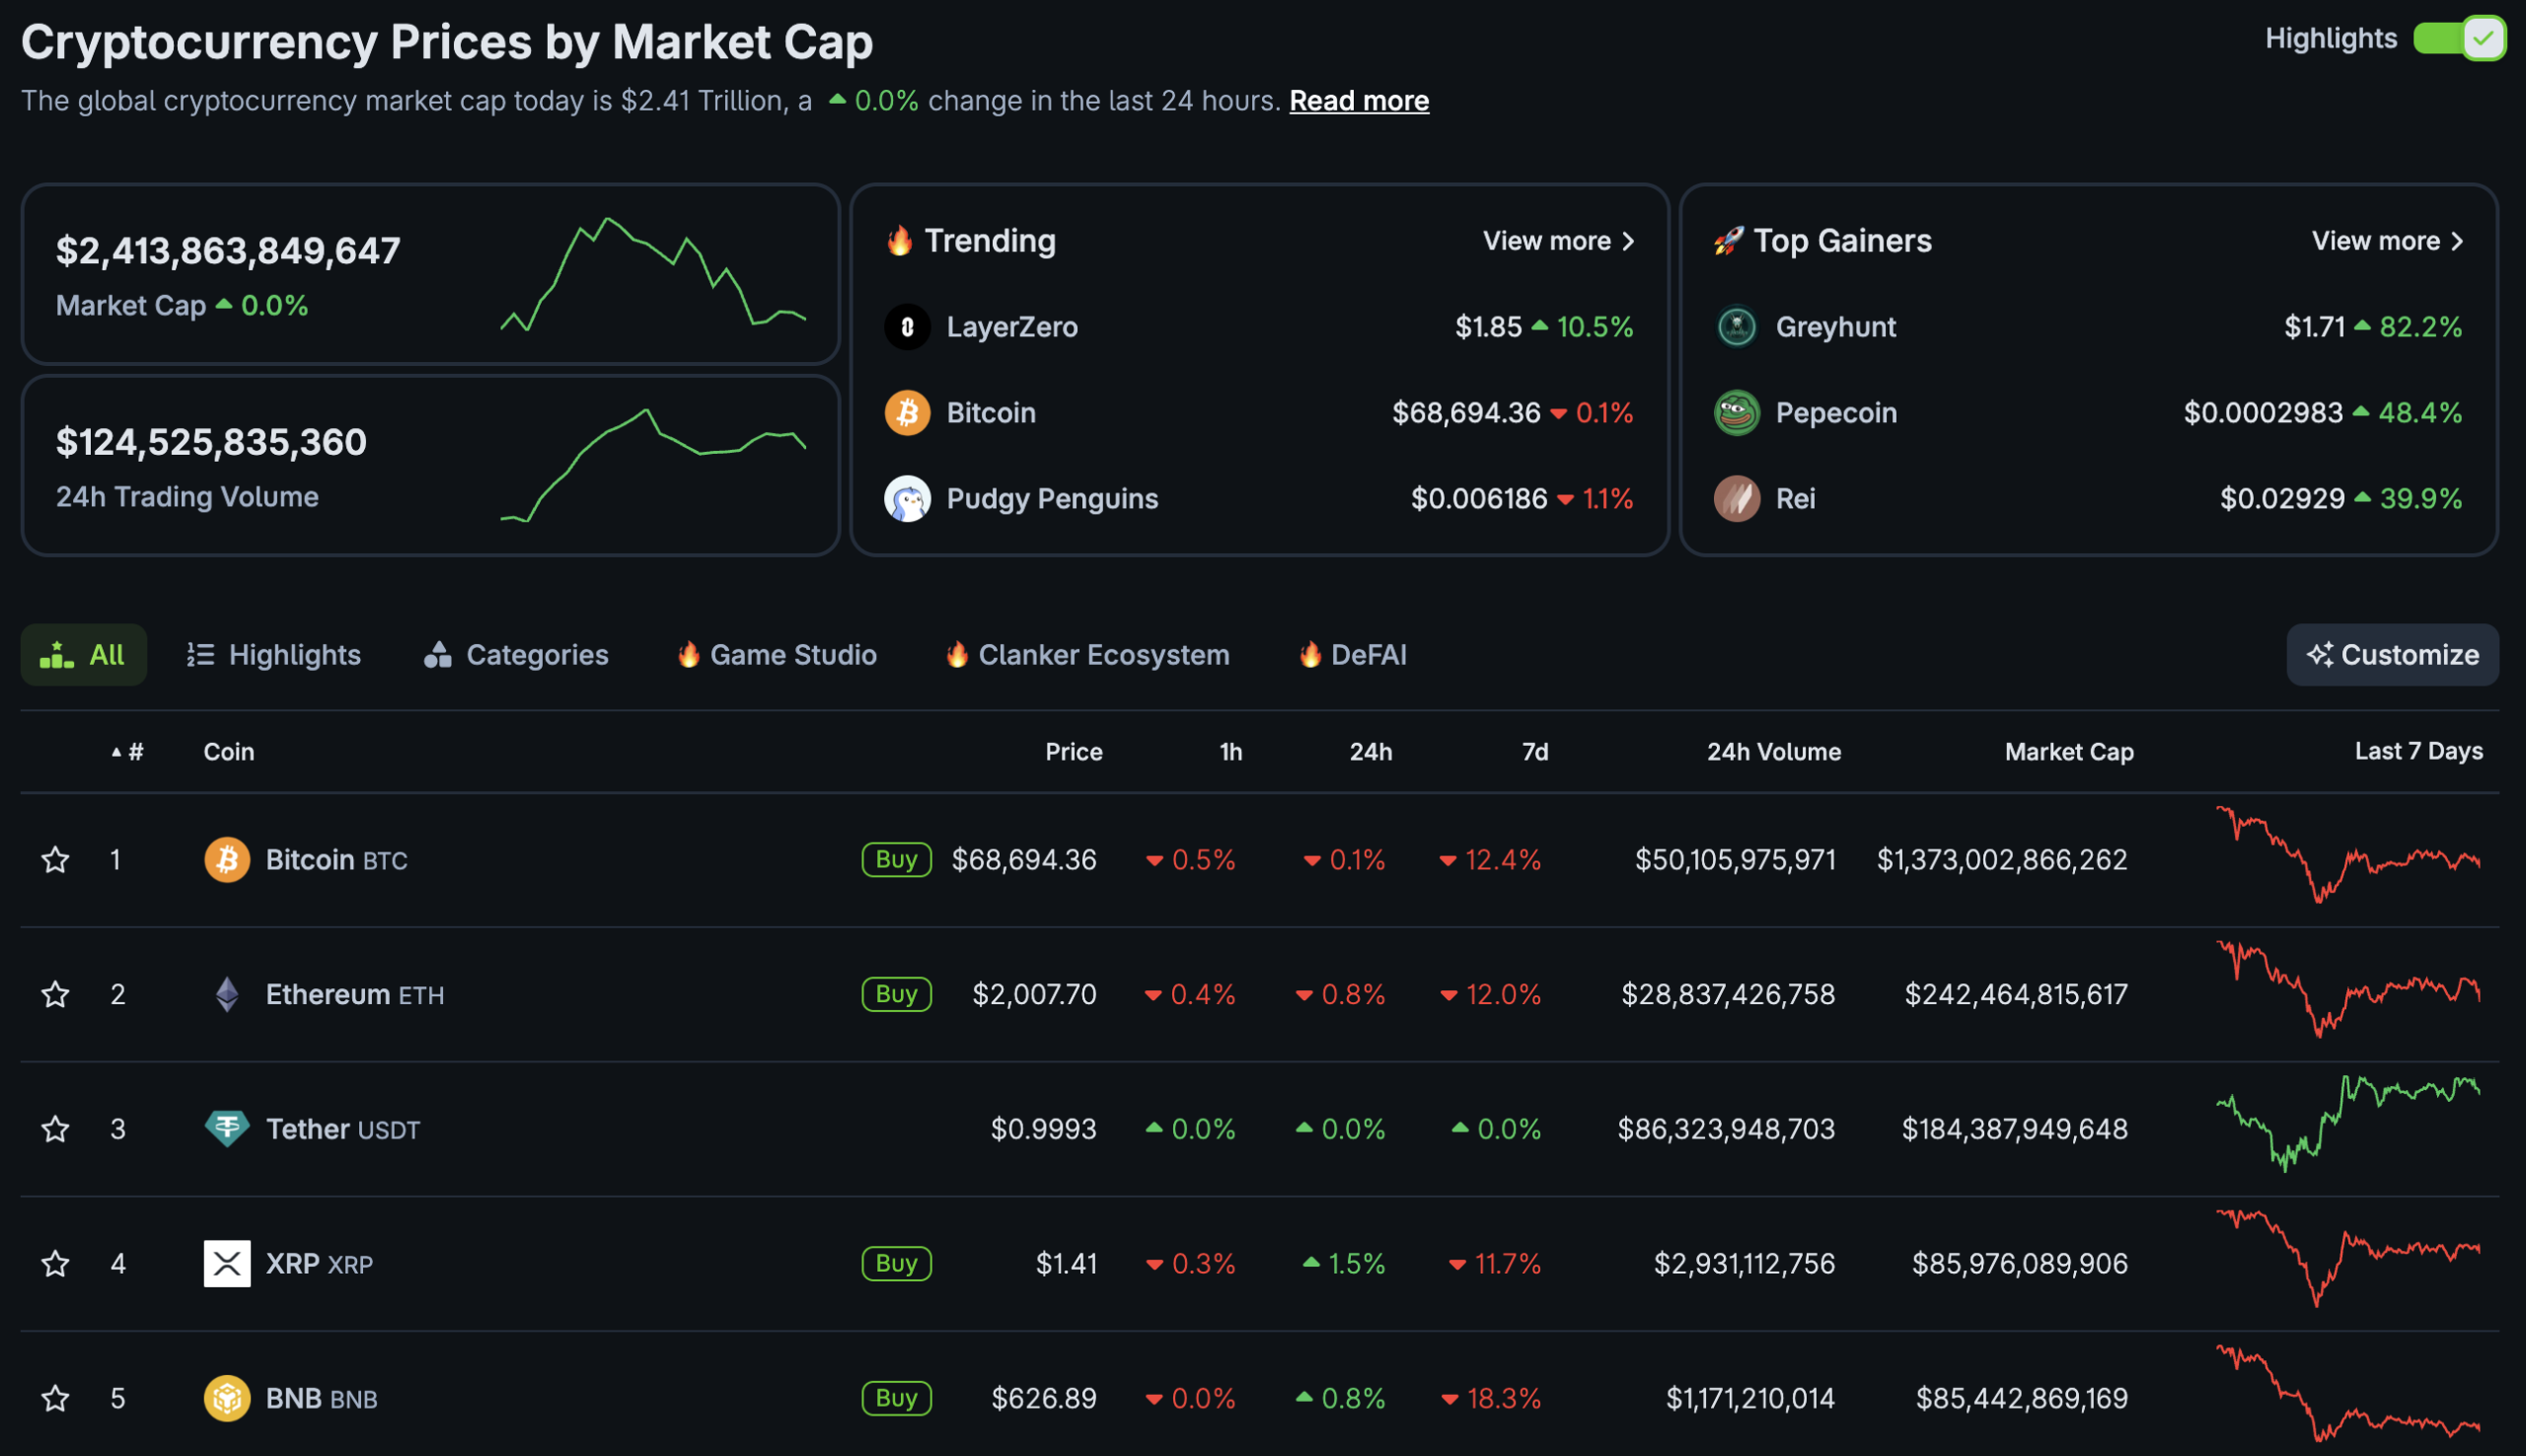This screenshot has height=1456, width=2526.
Task: Open the Clanker Ecosystem tab
Action: (x=1087, y=655)
